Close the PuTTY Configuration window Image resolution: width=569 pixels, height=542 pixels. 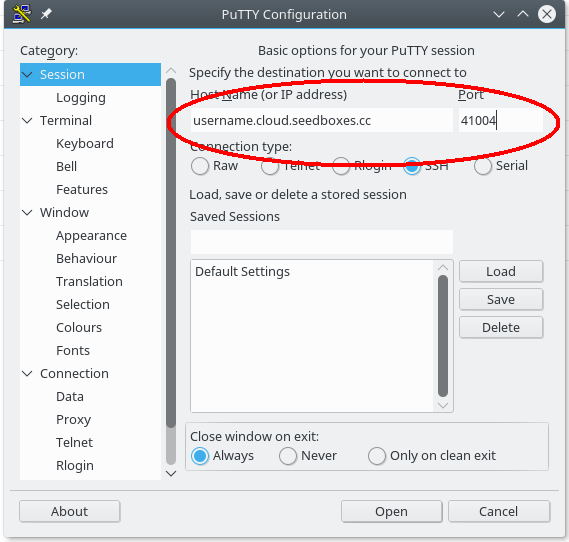[547, 15]
